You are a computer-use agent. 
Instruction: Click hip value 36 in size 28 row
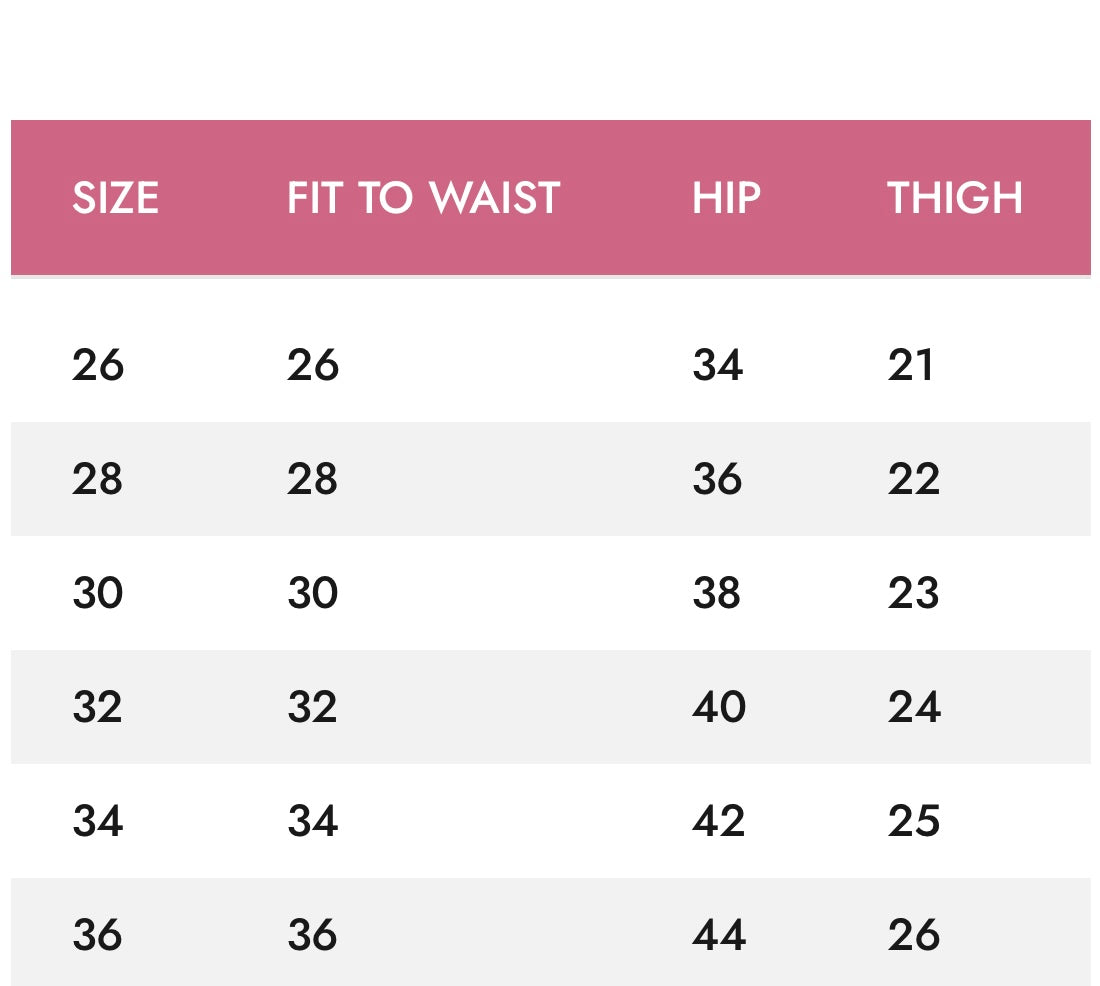(717, 479)
